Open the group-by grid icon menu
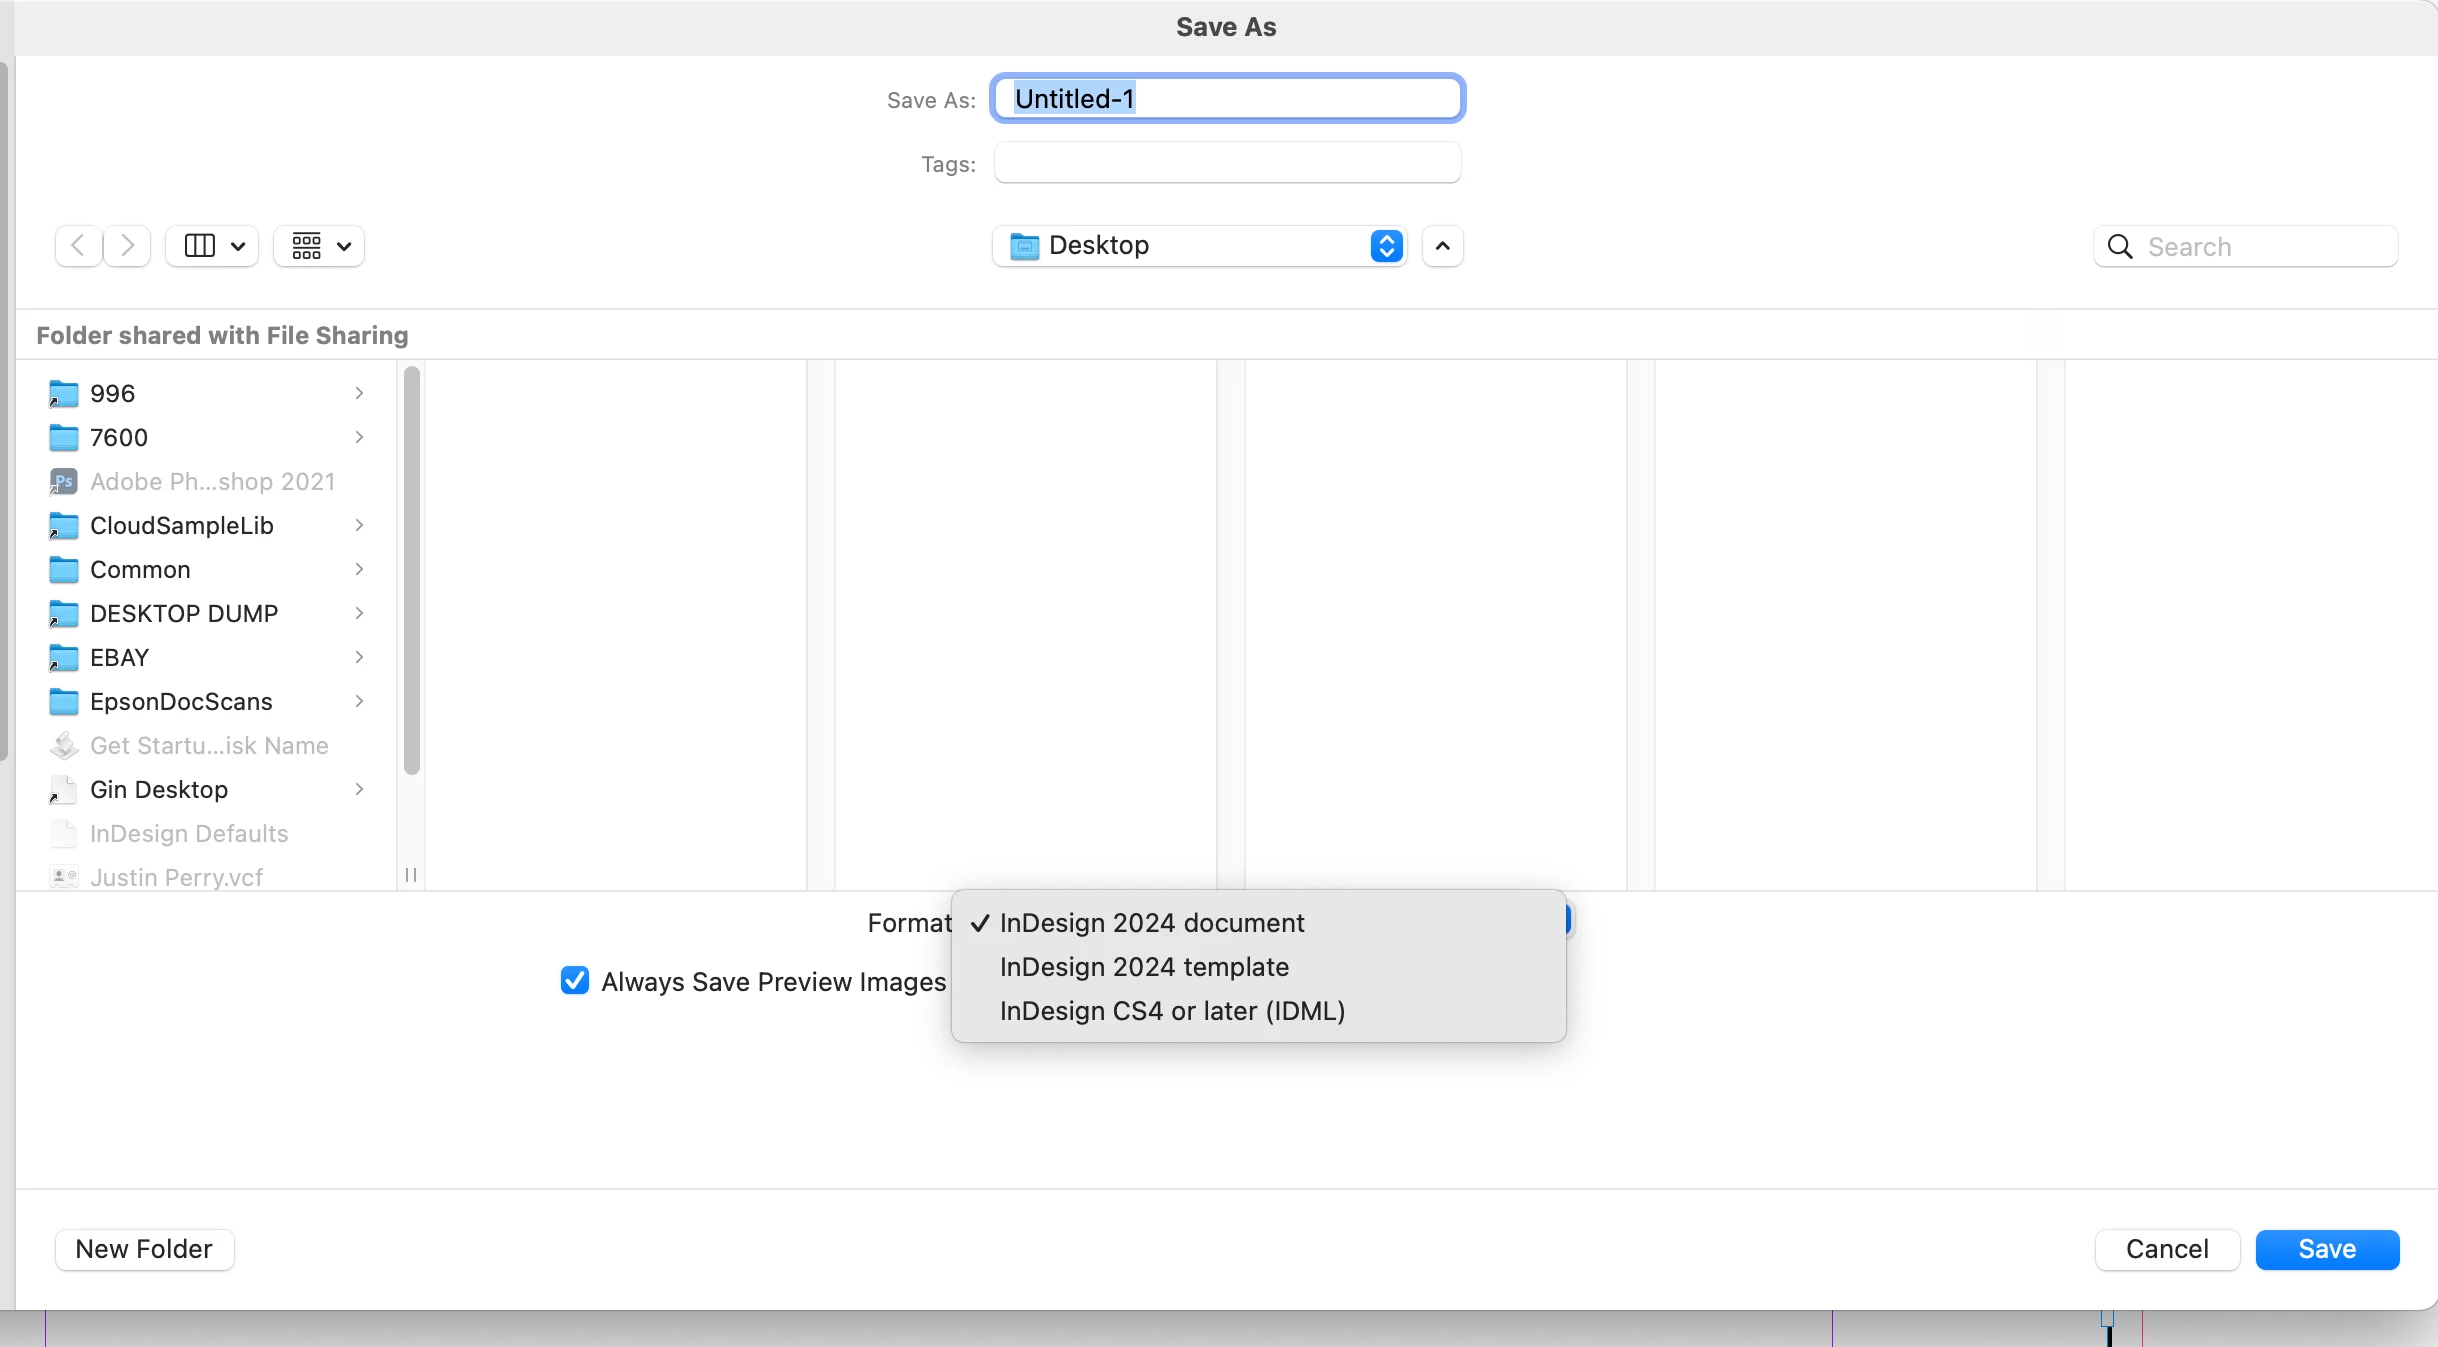This screenshot has width=2438, height=1347. click(319, 246)
